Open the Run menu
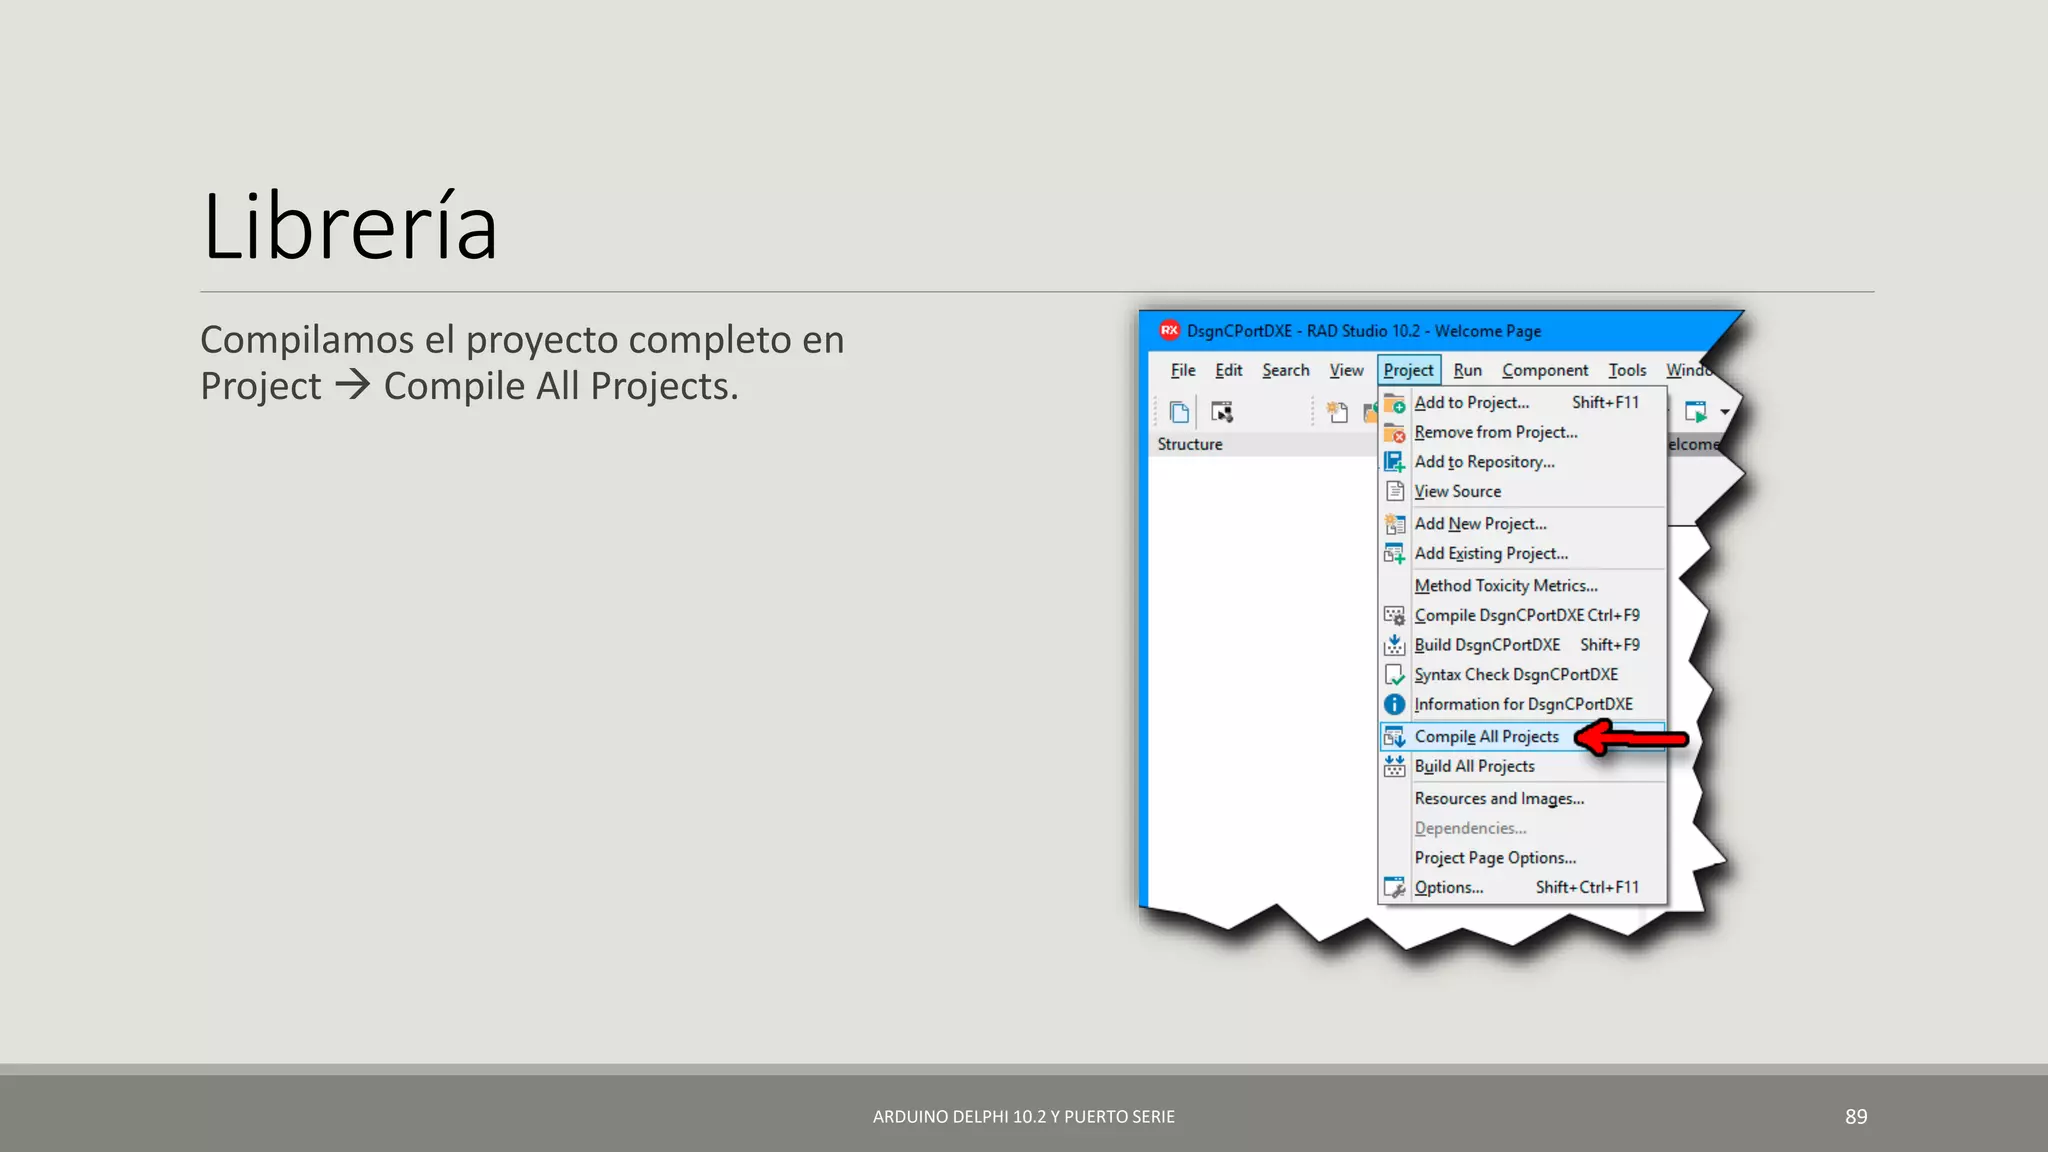This screenshot has width=2048, height=1152. coord(1468,370)
